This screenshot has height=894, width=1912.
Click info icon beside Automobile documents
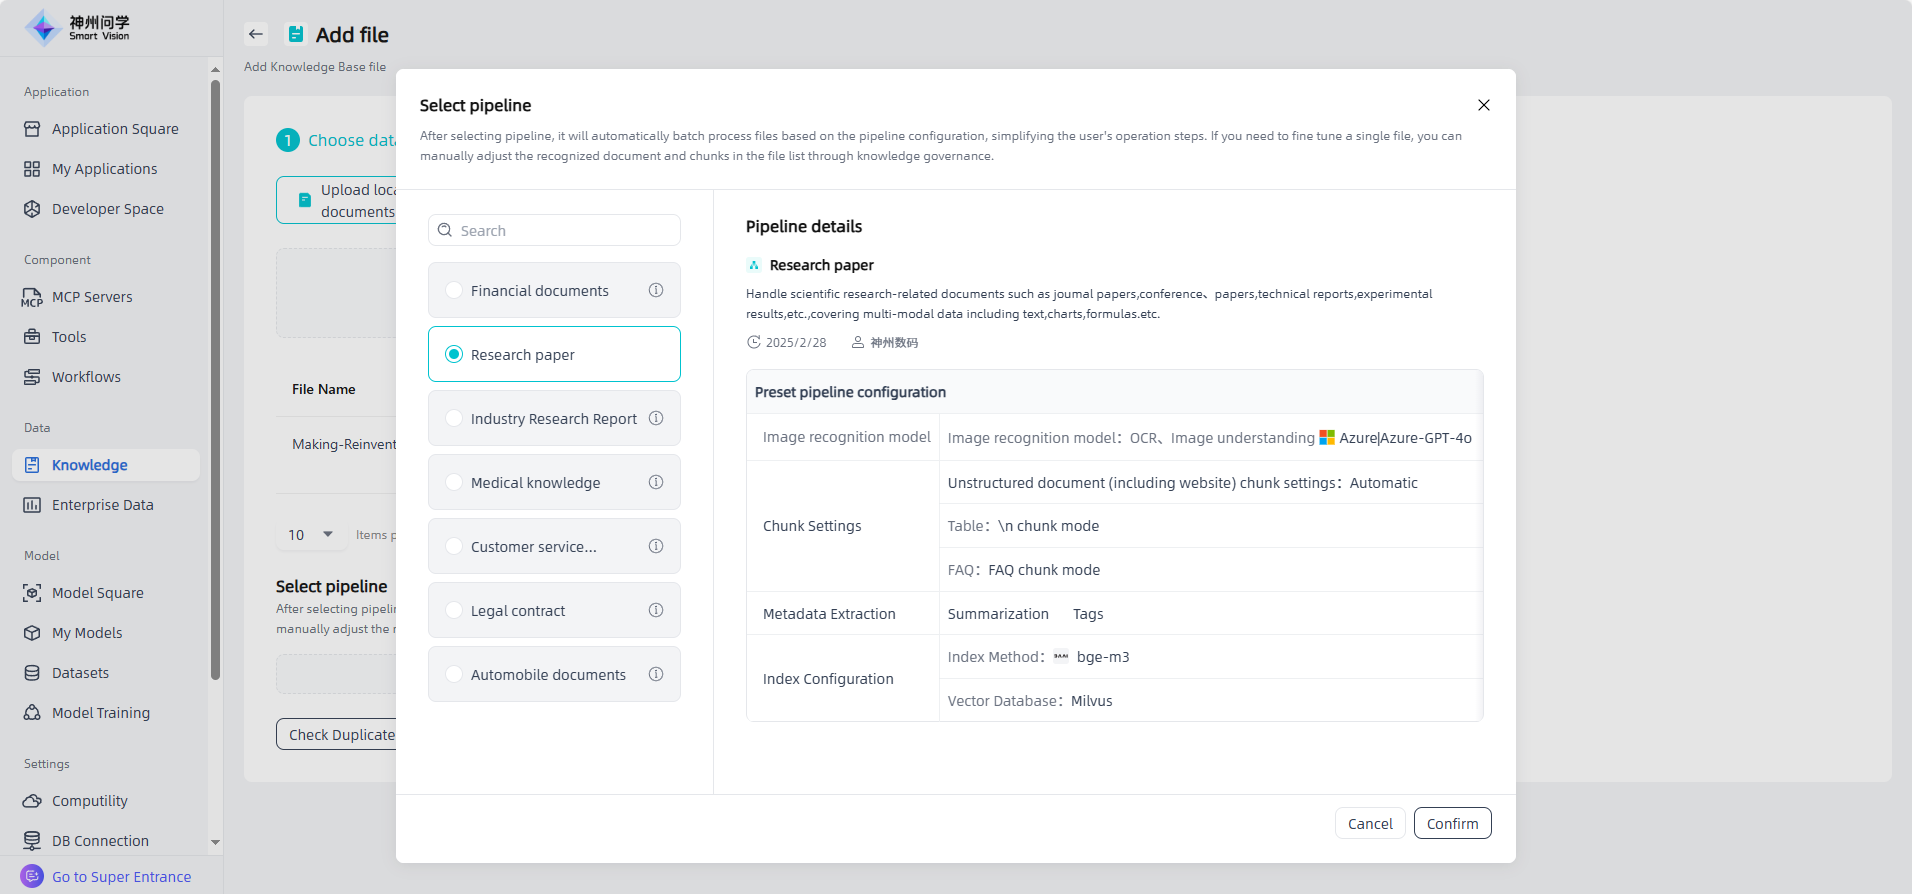(656, 674)
